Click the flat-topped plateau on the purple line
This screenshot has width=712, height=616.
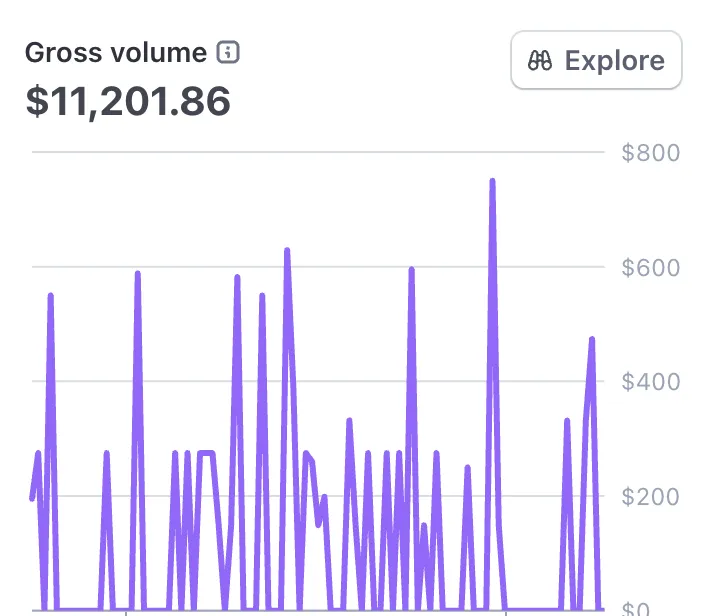(206, 454)
